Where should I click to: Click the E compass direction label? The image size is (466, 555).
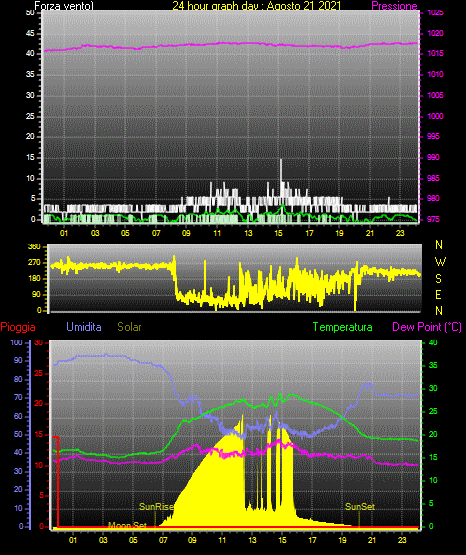438,295
